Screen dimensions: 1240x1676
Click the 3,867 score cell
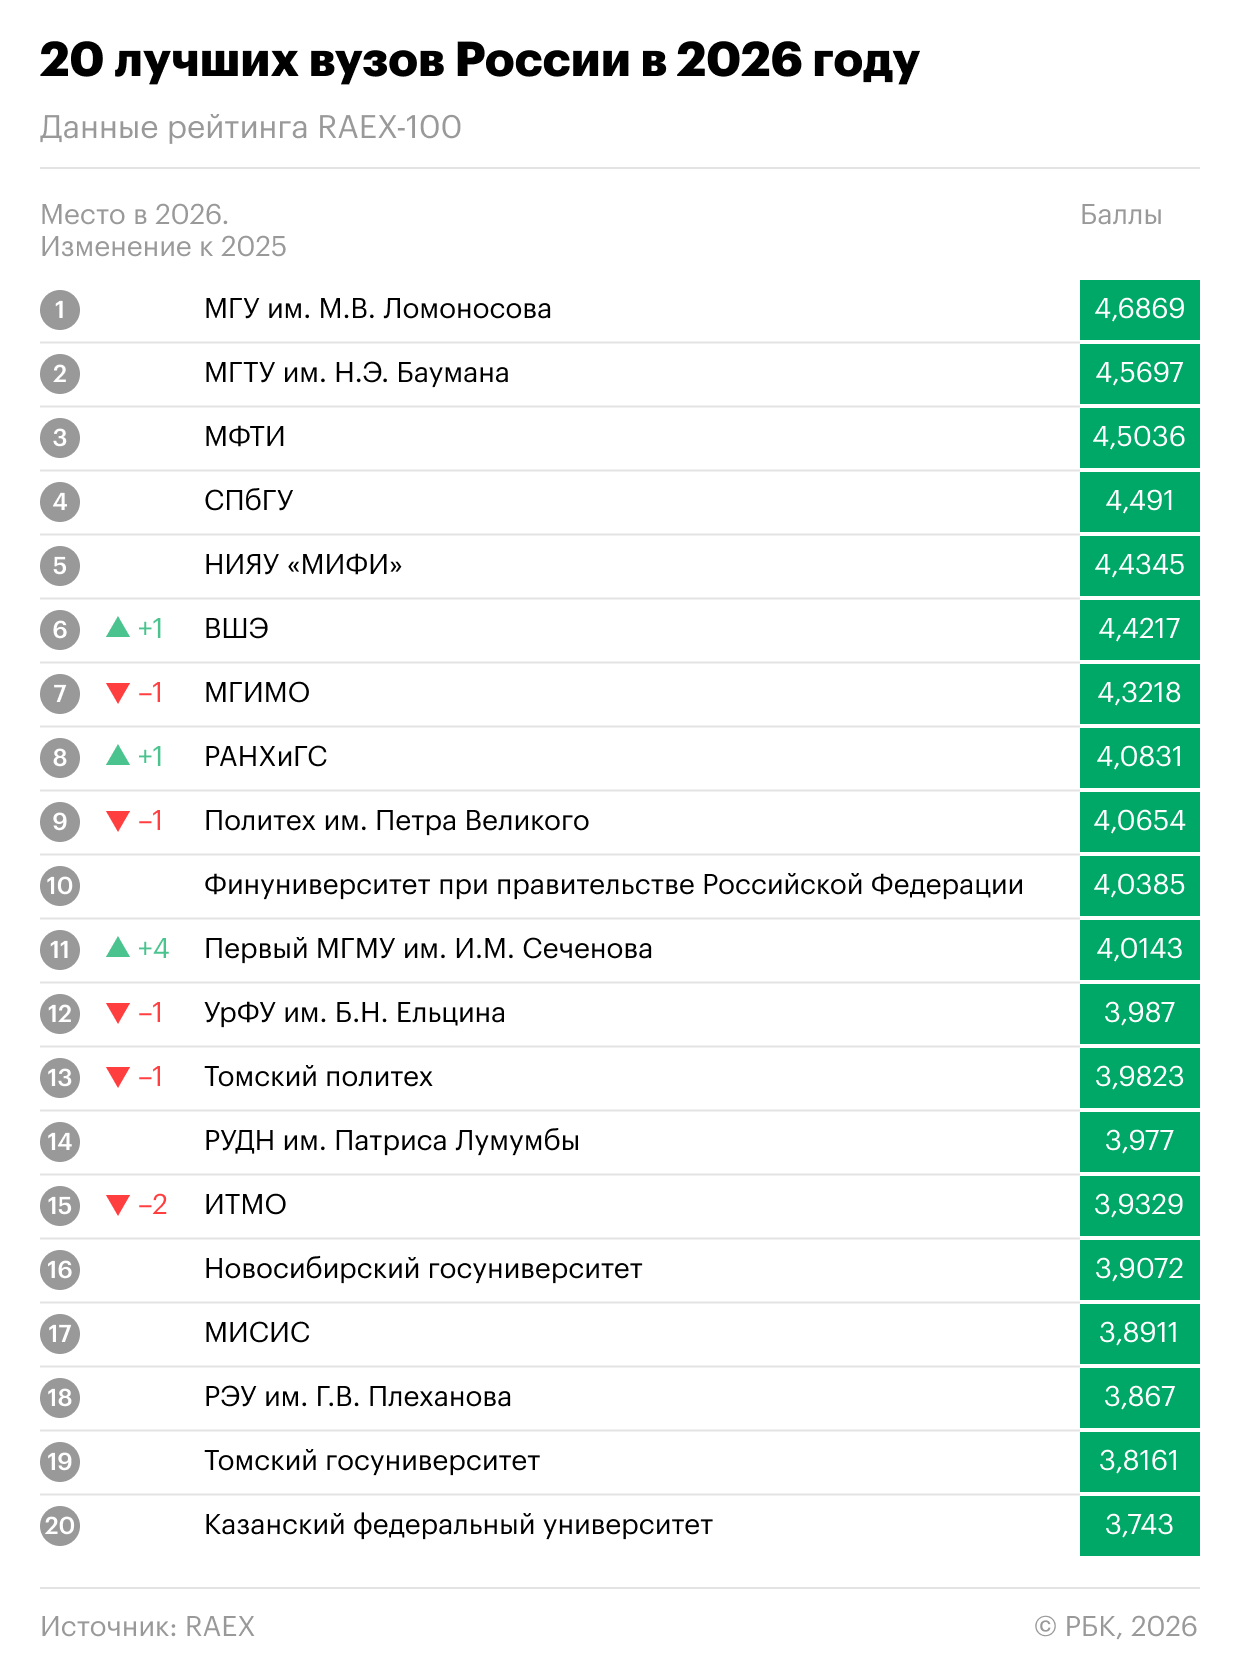click(x=1140, y=1398)
